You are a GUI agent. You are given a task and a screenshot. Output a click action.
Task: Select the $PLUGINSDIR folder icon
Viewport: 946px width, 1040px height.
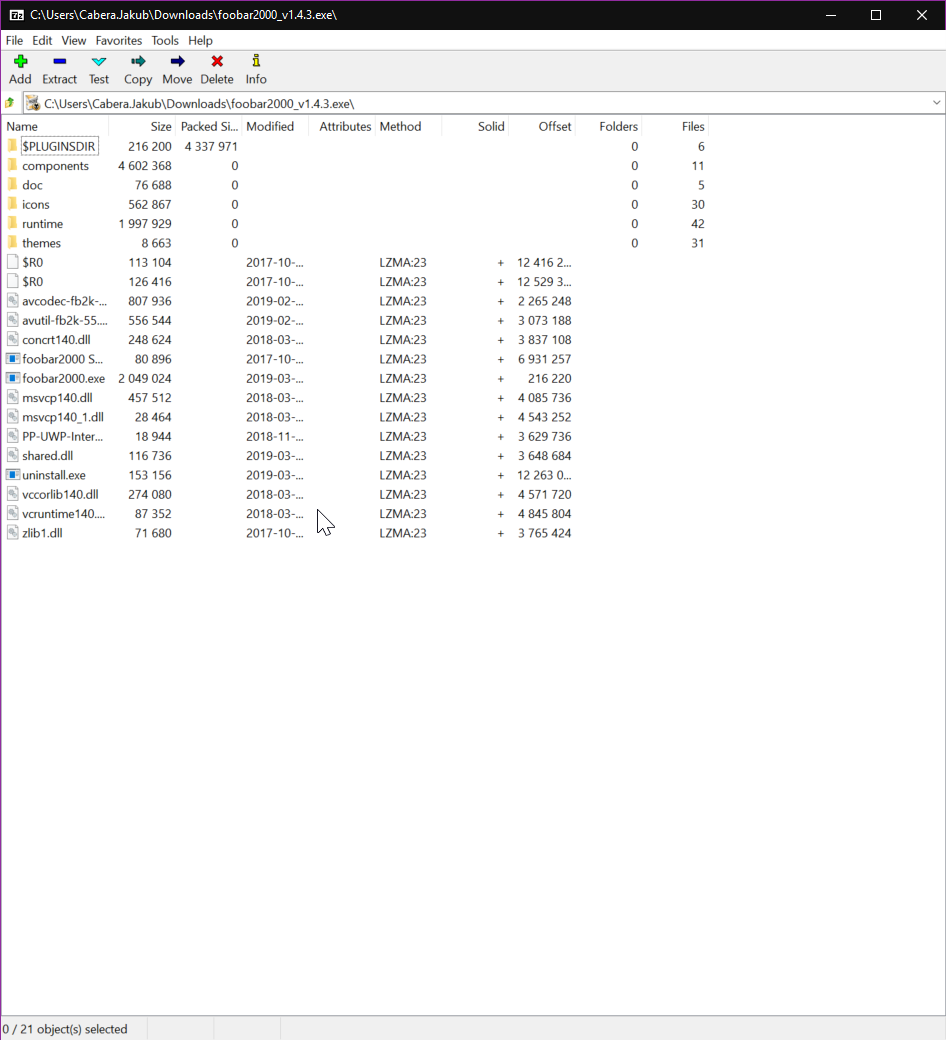13,146
